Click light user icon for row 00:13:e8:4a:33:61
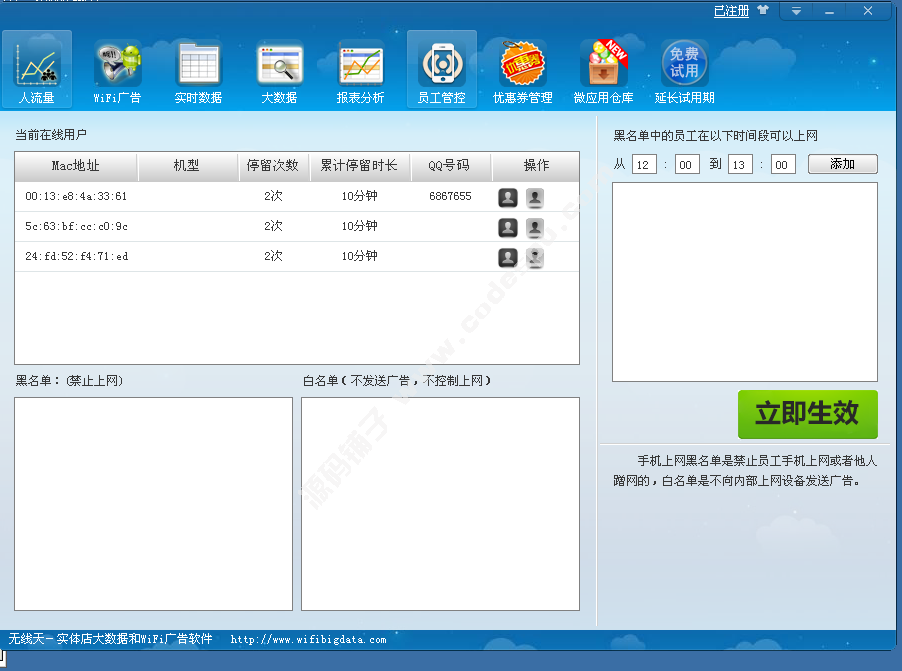Viewport: 902px width, 671px height. tap(534, 198)
